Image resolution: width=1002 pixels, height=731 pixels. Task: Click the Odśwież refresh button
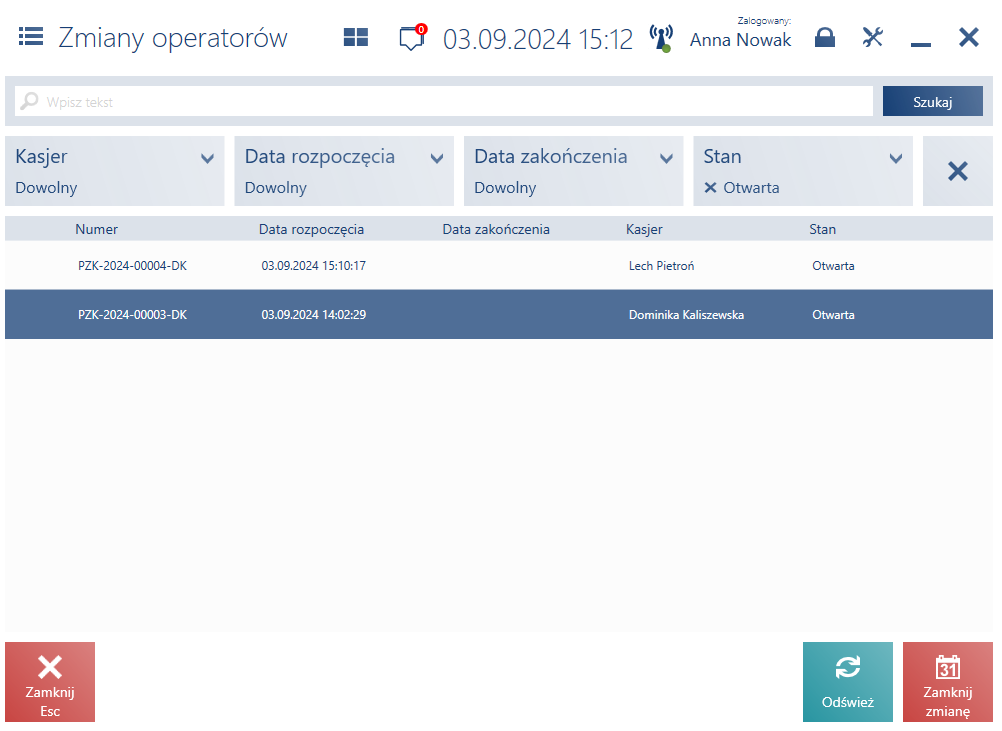click(x=847, y=682)
